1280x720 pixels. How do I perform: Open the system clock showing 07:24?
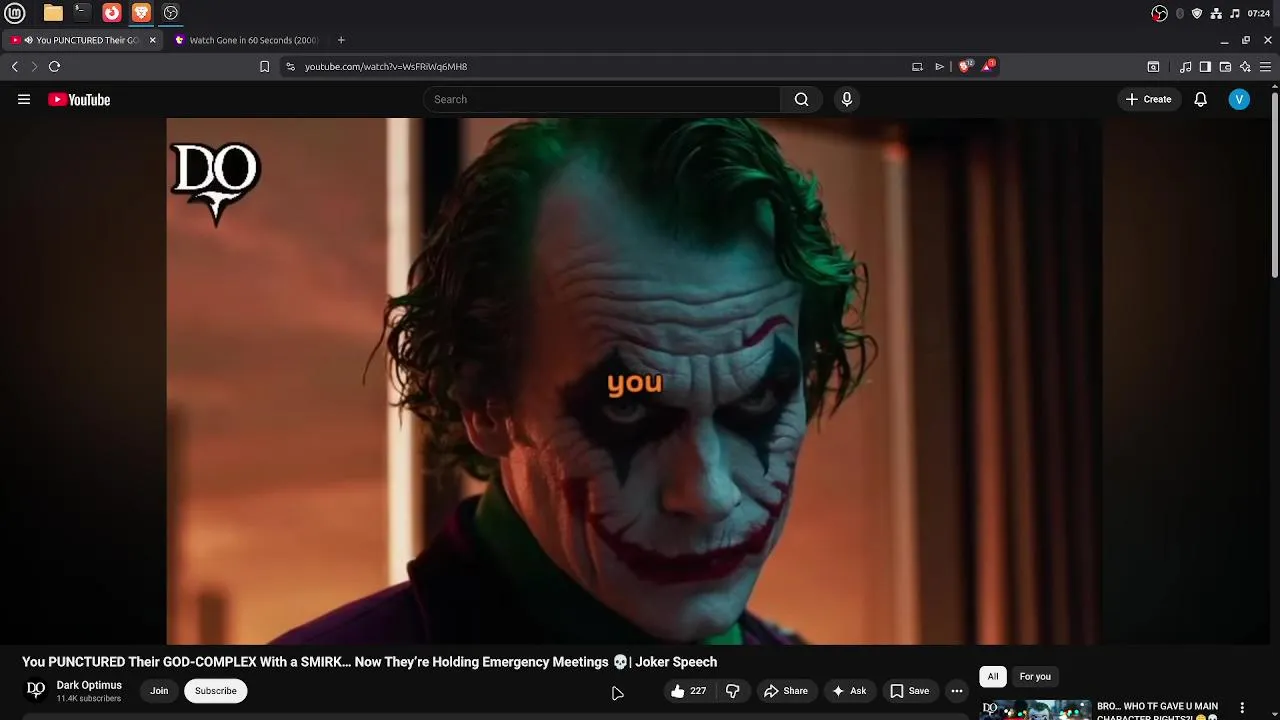[1259, 13]
